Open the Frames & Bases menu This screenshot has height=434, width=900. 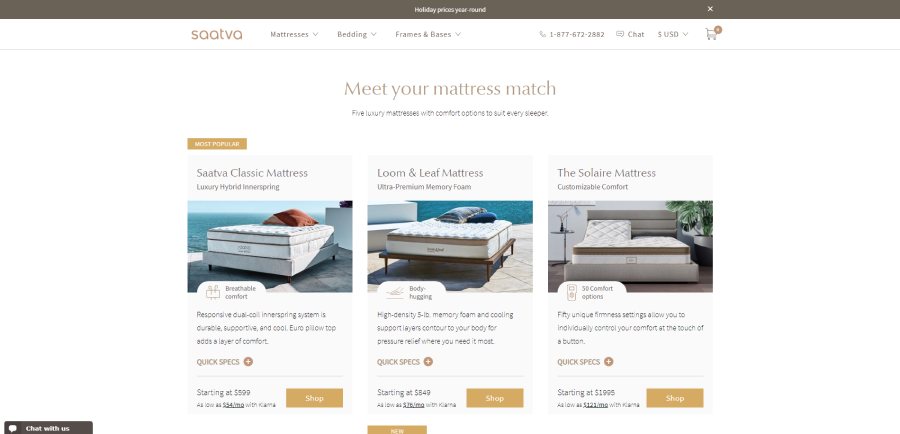click(x=428, y=34)
